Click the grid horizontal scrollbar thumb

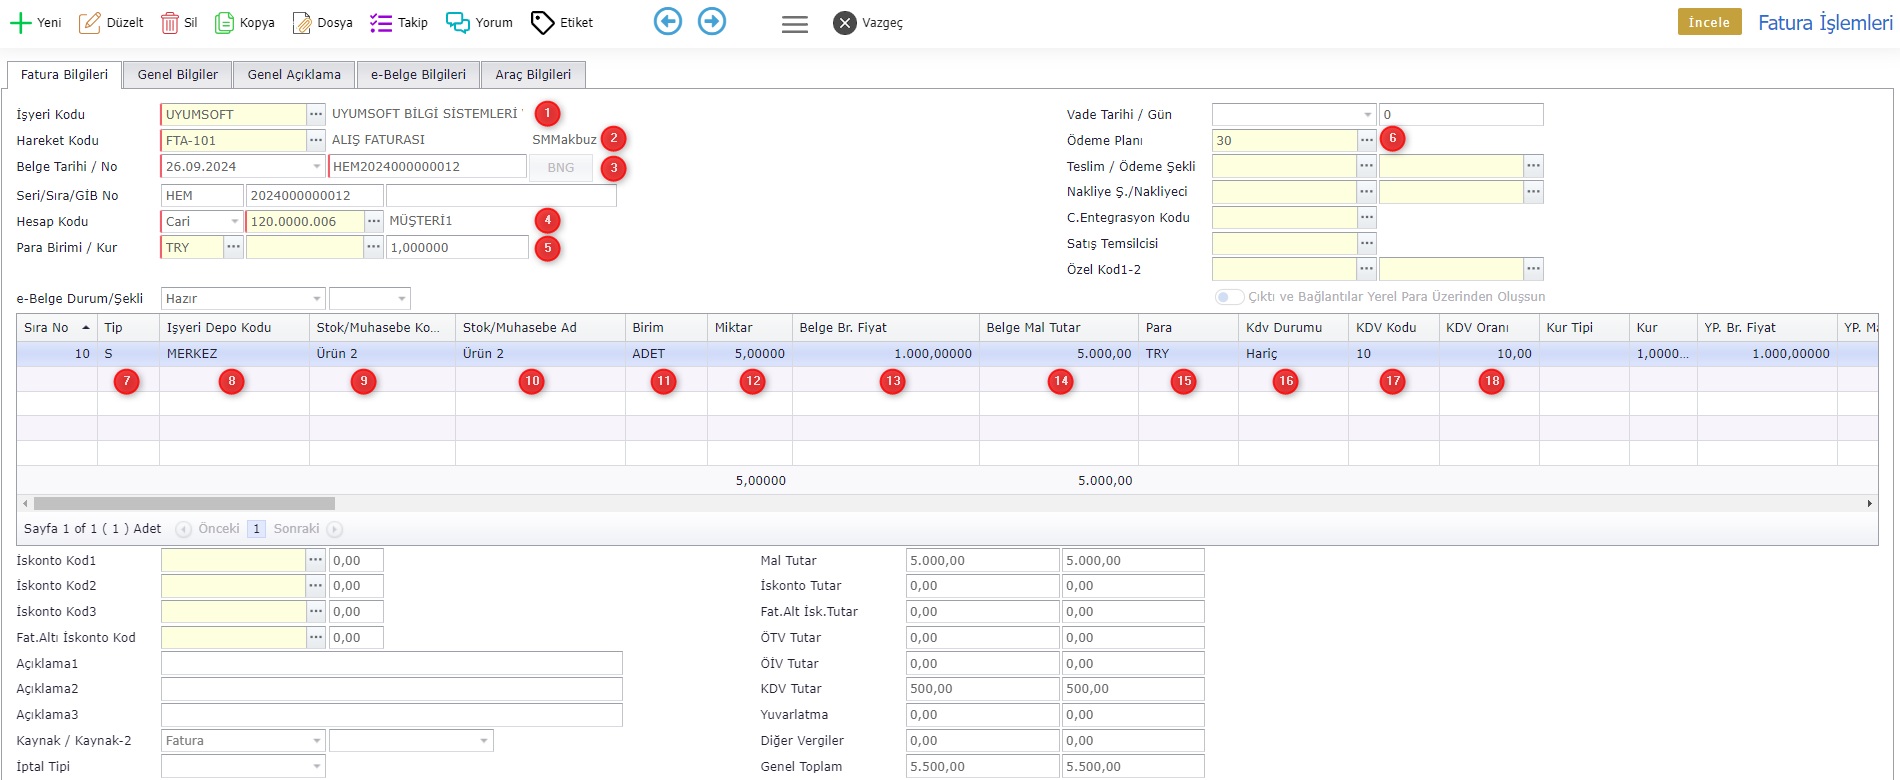point(184,504)
